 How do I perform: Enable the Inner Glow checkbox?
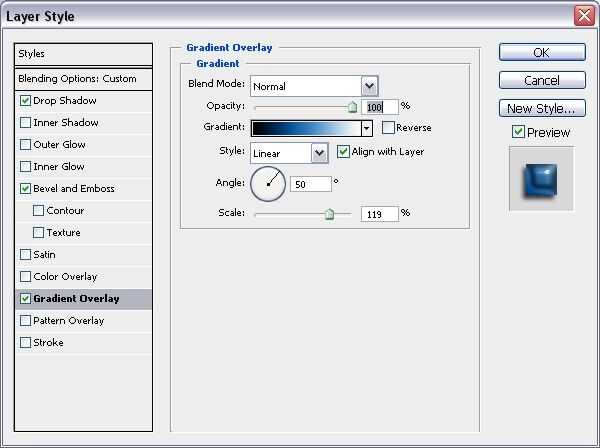click(x=25, y=167)
